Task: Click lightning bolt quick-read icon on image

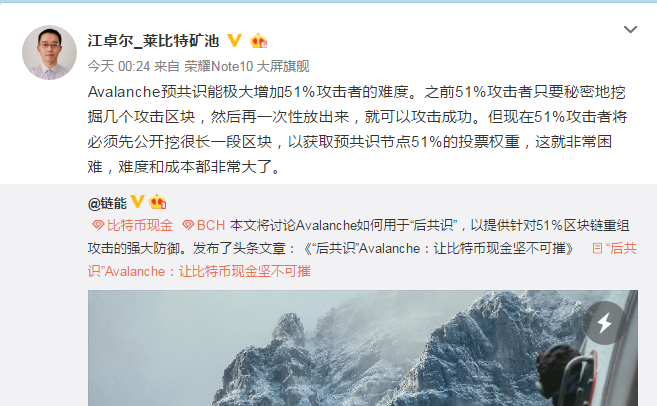Action: (605, 323)
